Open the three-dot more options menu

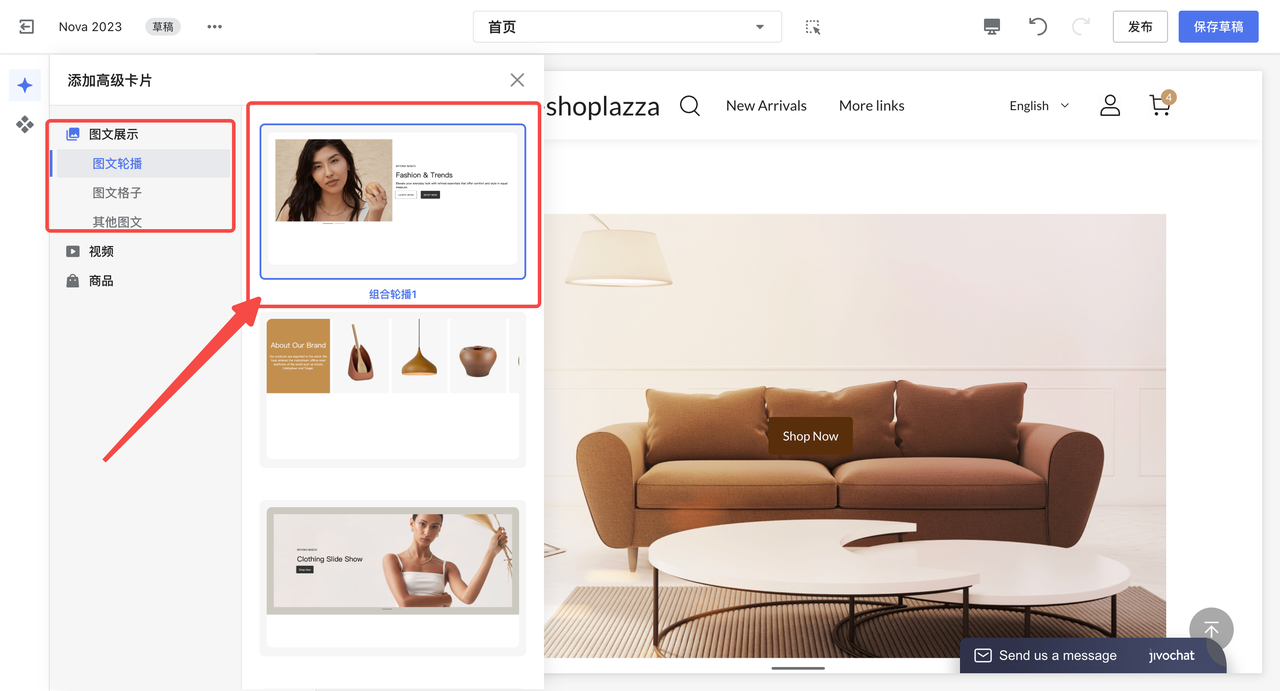point(214,27)
